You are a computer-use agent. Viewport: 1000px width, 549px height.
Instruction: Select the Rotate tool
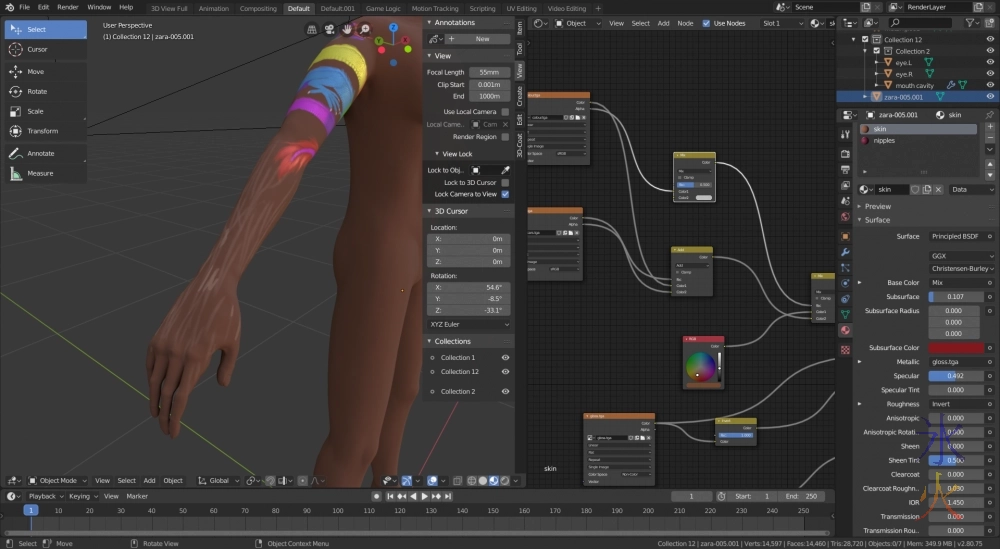(36, 92)
